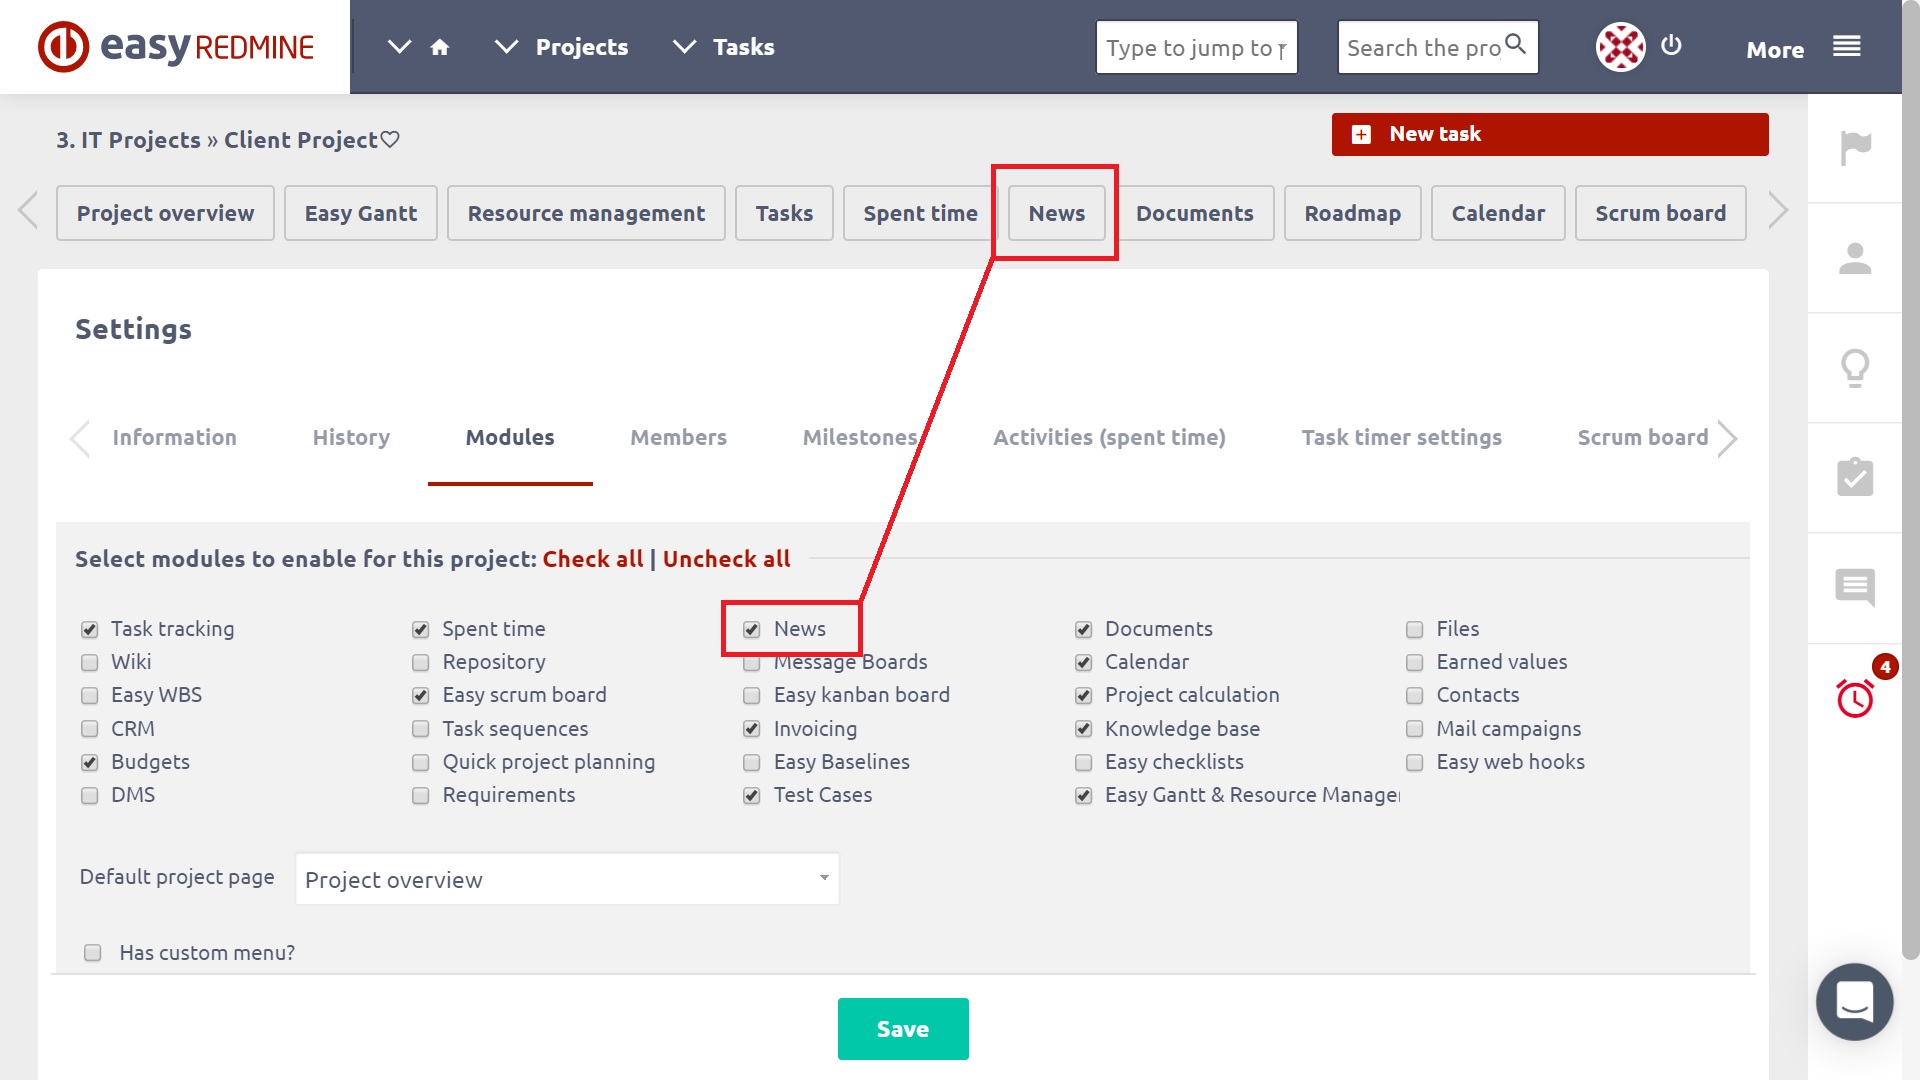Click the search magnifier icon
This screenshot has width=1920, height=1080.
(1515, 44)
